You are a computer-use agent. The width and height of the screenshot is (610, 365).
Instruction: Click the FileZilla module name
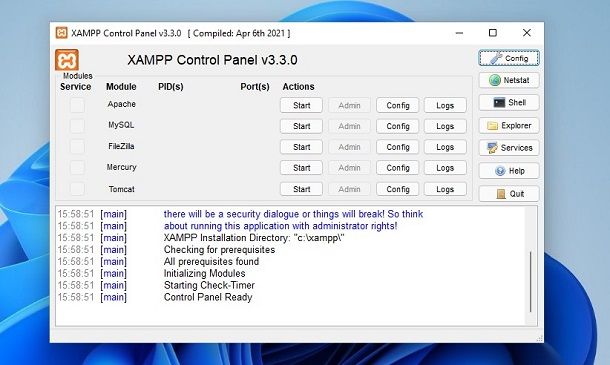point(121,146)
